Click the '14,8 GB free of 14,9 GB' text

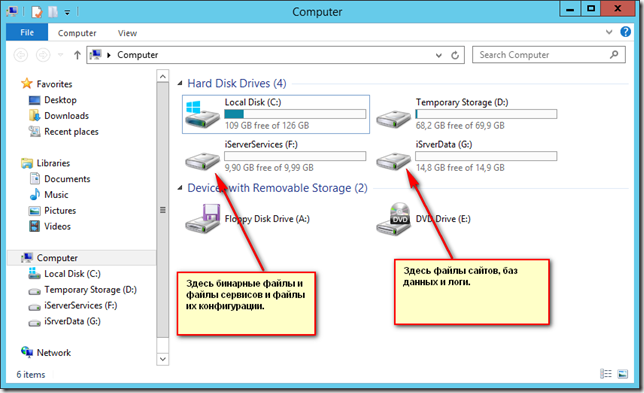click(x=460, y=168)
